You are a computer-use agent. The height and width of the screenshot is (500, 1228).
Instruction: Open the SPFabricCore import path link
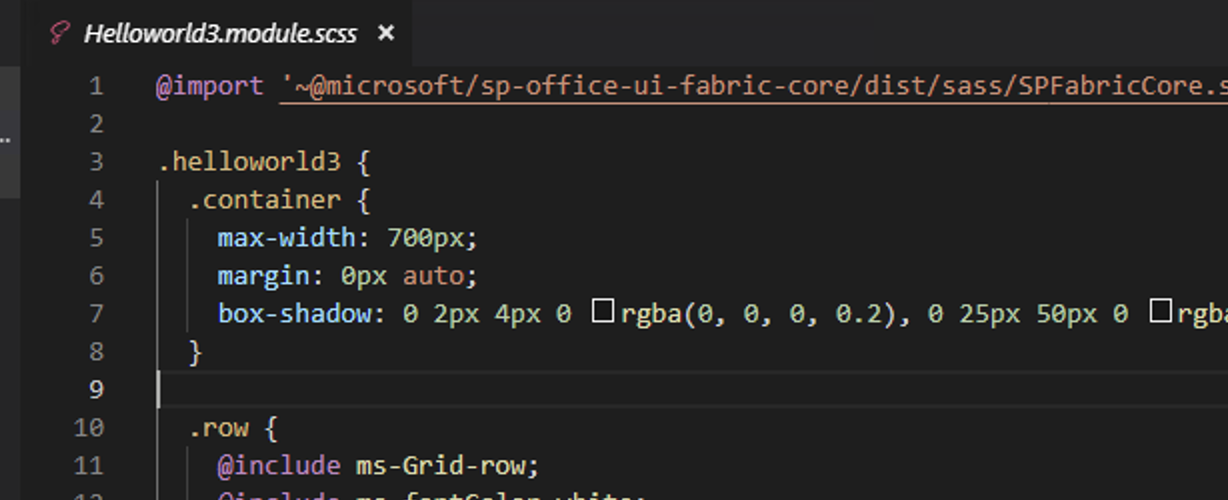[x=754, y=86]
